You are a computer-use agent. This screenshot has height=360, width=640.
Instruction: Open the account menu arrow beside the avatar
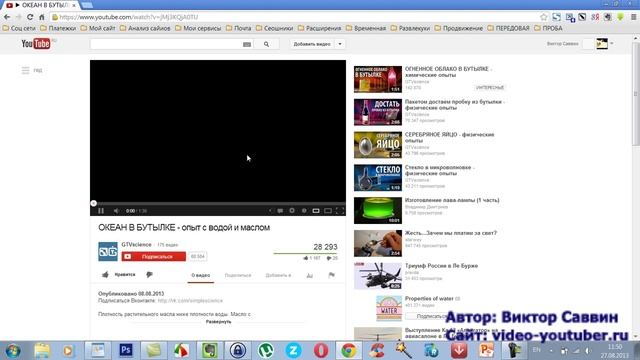pyautogui.click(x=612, y=43)
